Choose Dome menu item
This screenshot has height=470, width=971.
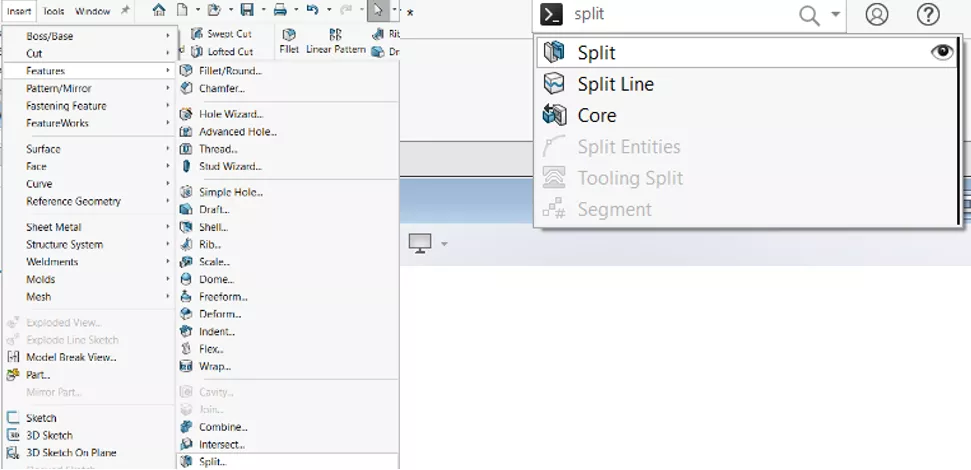(x=287, y=279)
